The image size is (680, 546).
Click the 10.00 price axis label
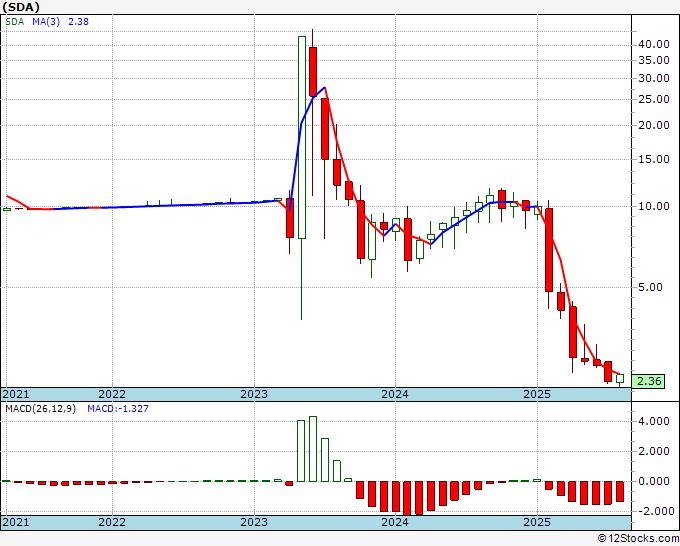pos(654,206)
